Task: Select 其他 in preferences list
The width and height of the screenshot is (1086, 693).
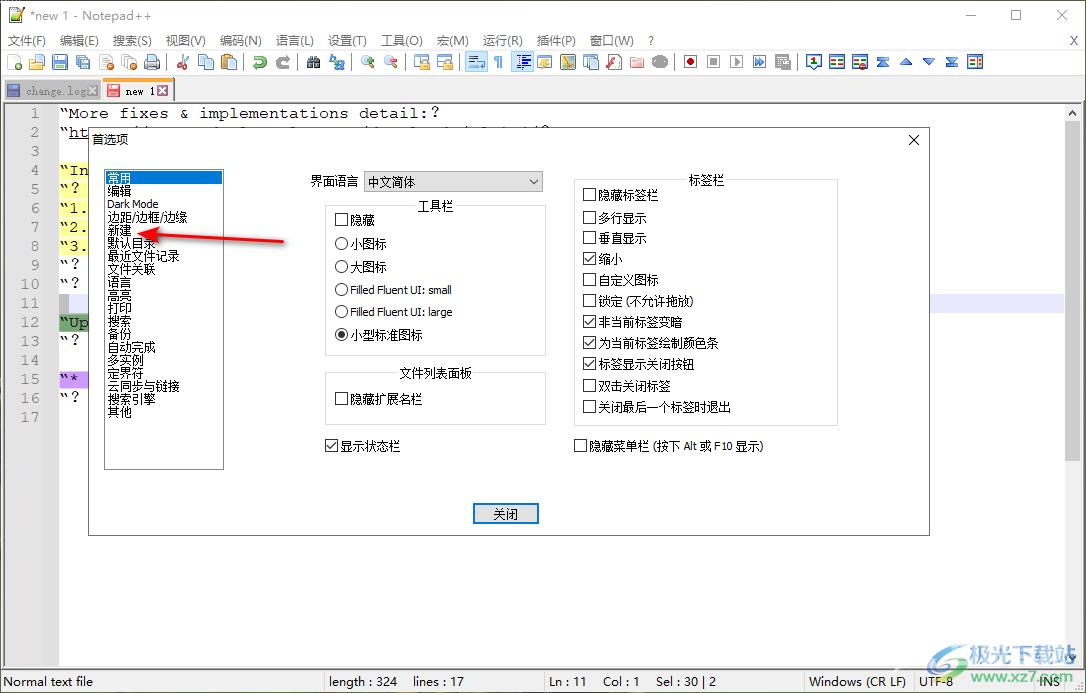Action: point(119,412)
